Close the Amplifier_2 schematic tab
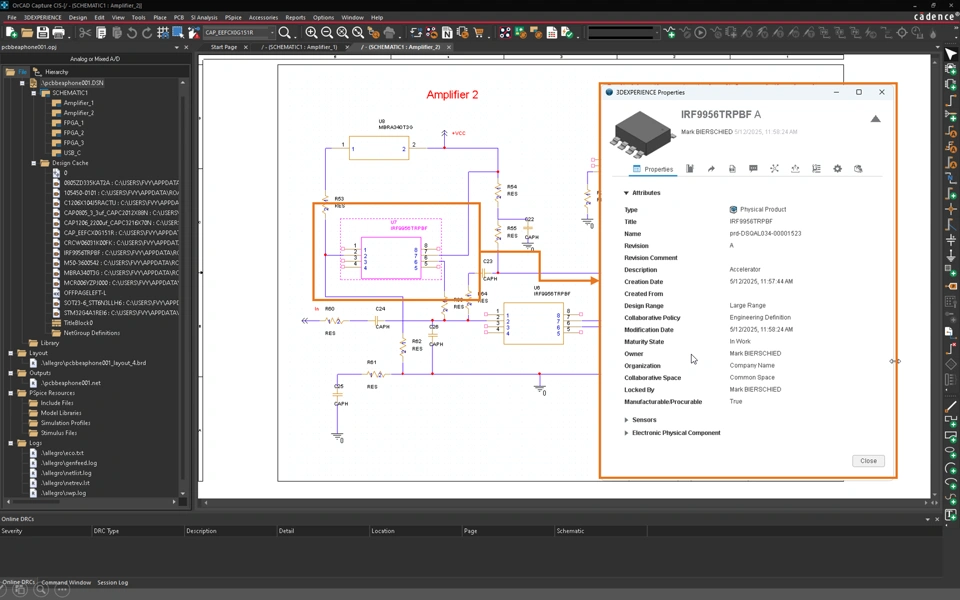This screenshot has width=960, height=600. (449, 47)
